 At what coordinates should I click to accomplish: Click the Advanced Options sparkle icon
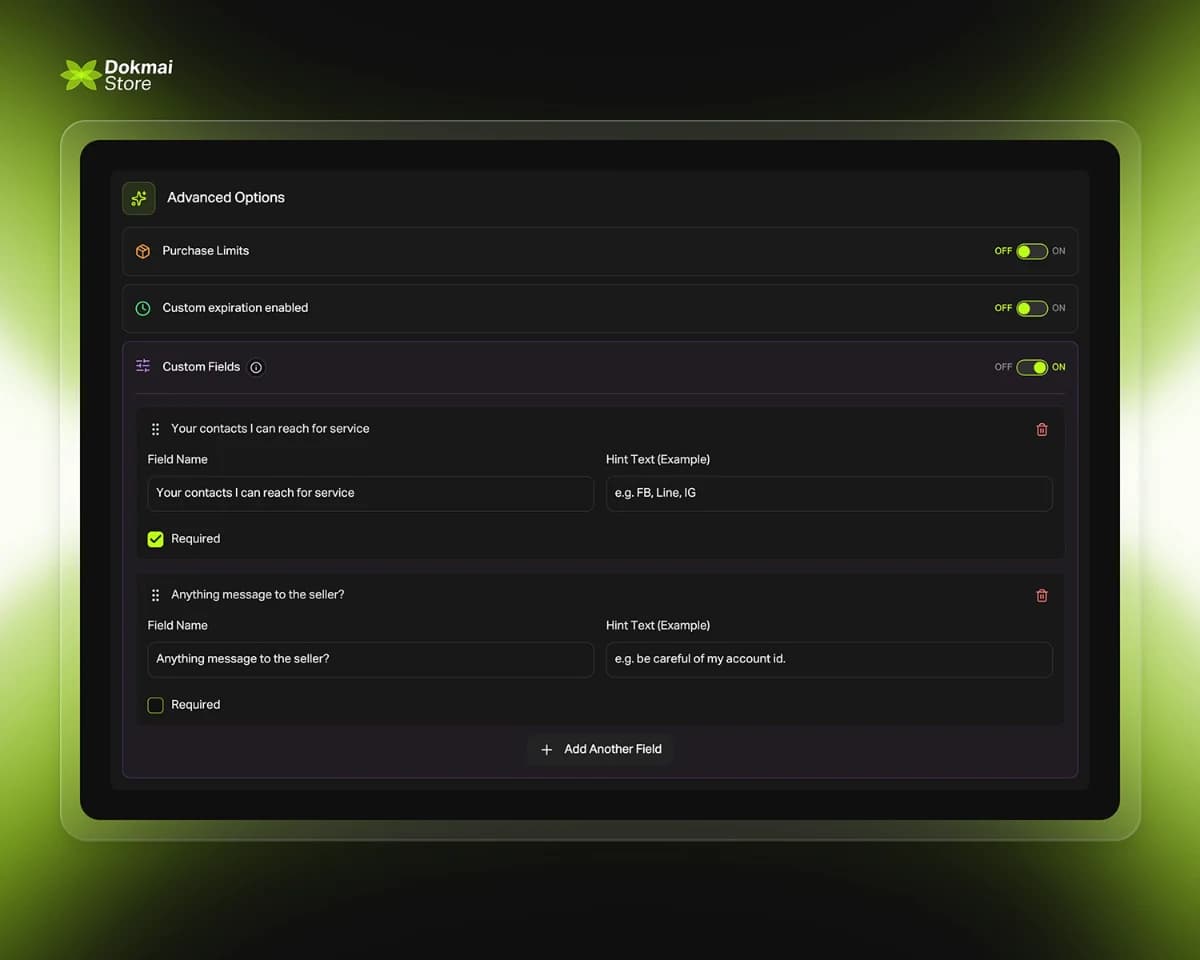point(138,198)
